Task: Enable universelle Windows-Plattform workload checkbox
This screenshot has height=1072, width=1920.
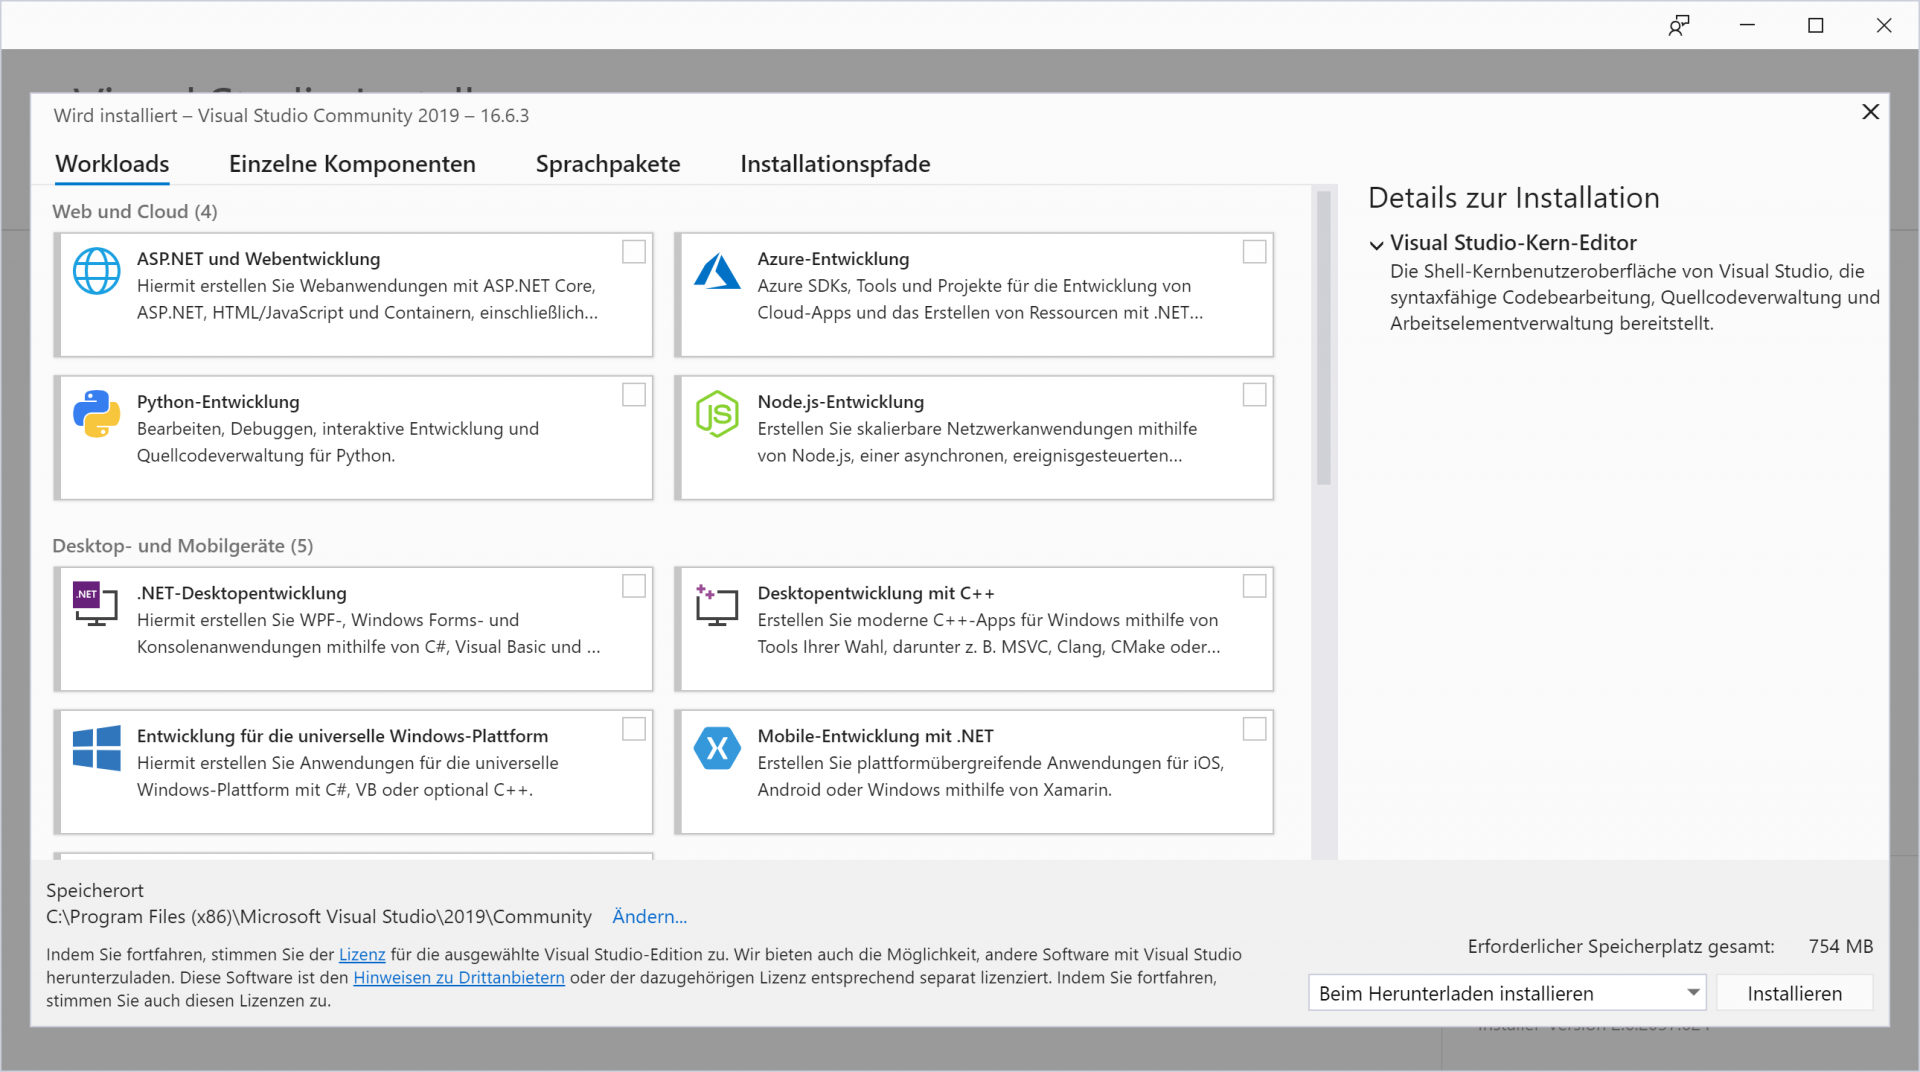Action: point(634,729)
